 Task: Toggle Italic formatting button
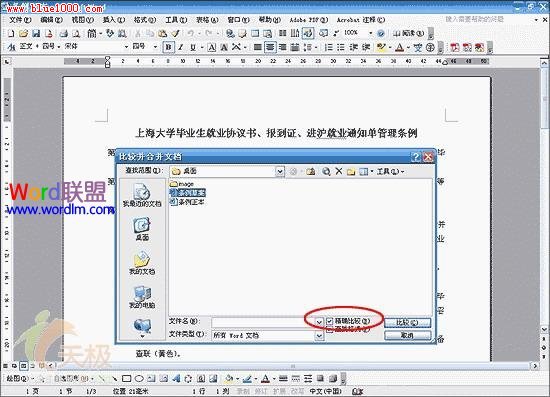point(181,47)
